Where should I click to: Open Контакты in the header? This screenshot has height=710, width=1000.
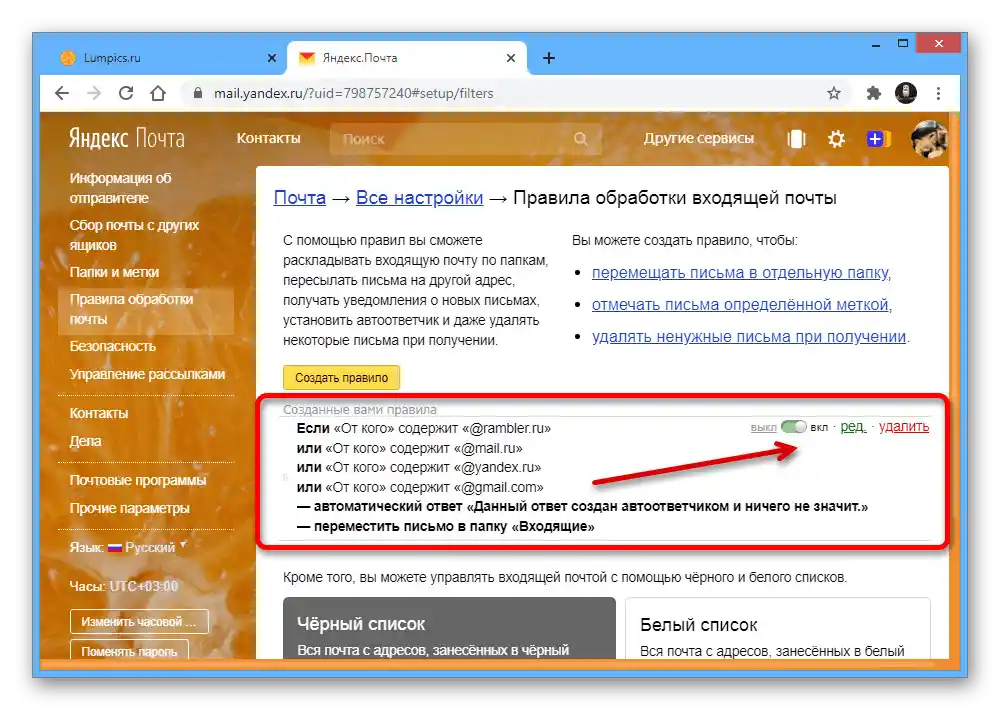[x=268, y=138]
